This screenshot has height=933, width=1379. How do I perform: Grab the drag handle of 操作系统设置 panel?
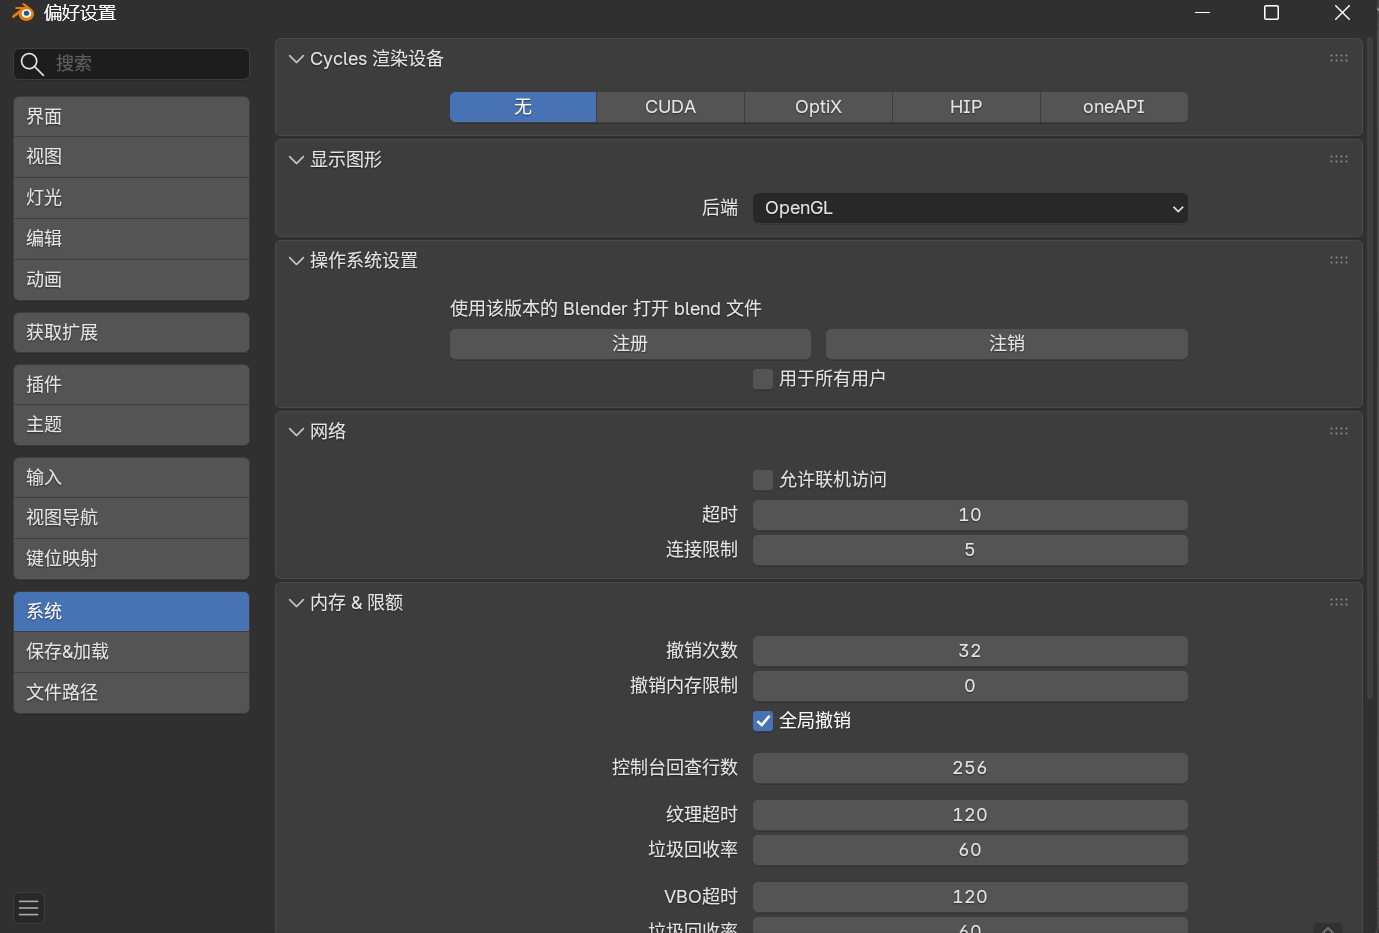[x=1339, y=260]
